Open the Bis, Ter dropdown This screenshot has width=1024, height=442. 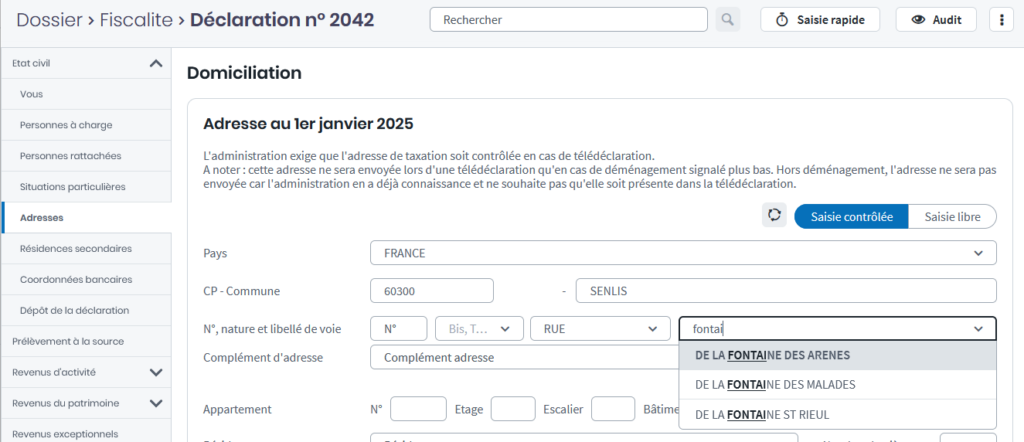(479, 328)
